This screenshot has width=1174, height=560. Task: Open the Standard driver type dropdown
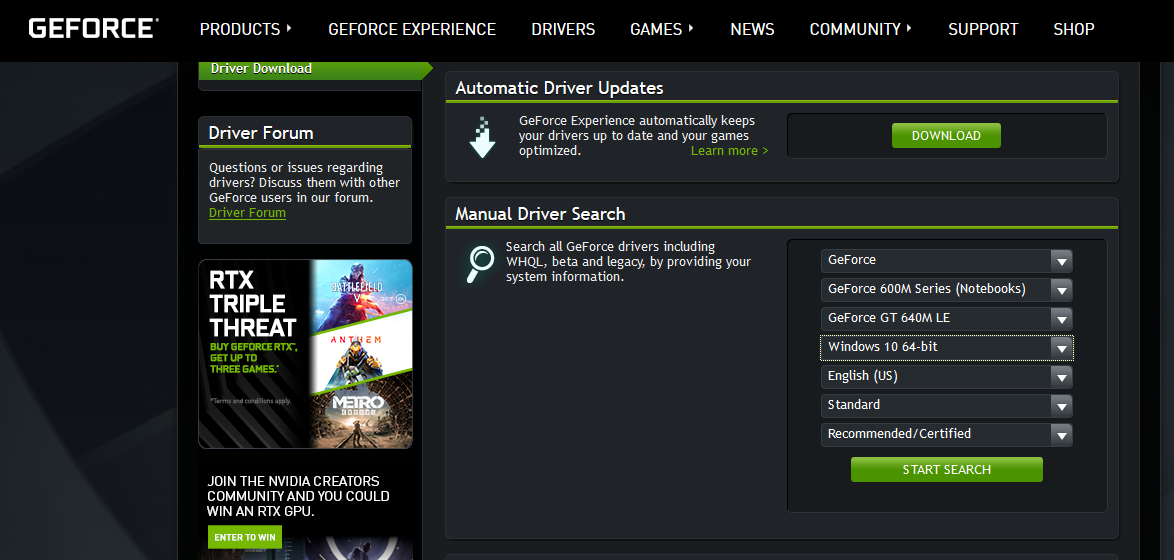946,405
